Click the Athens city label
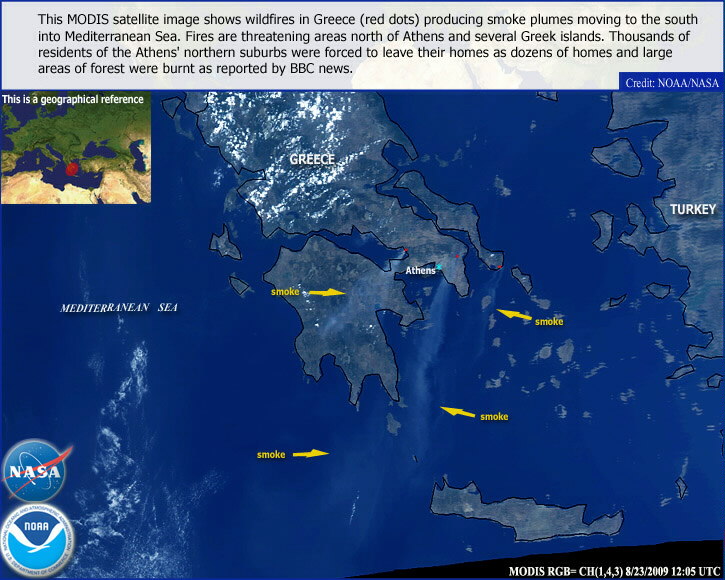The image size is (725, 580). pyautogui.click(x=420, y=271)
